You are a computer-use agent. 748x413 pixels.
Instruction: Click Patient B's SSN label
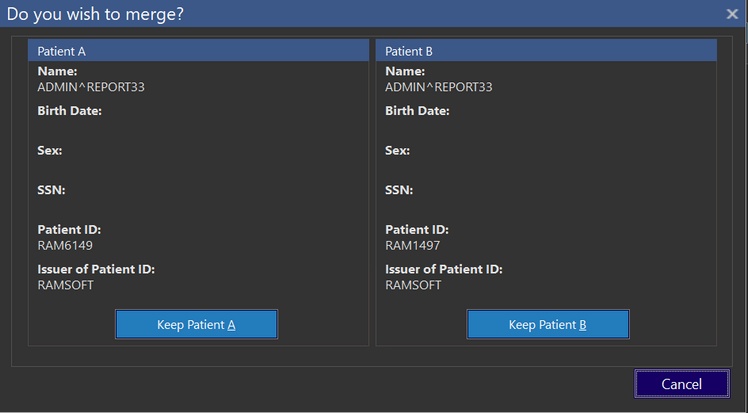398,190
